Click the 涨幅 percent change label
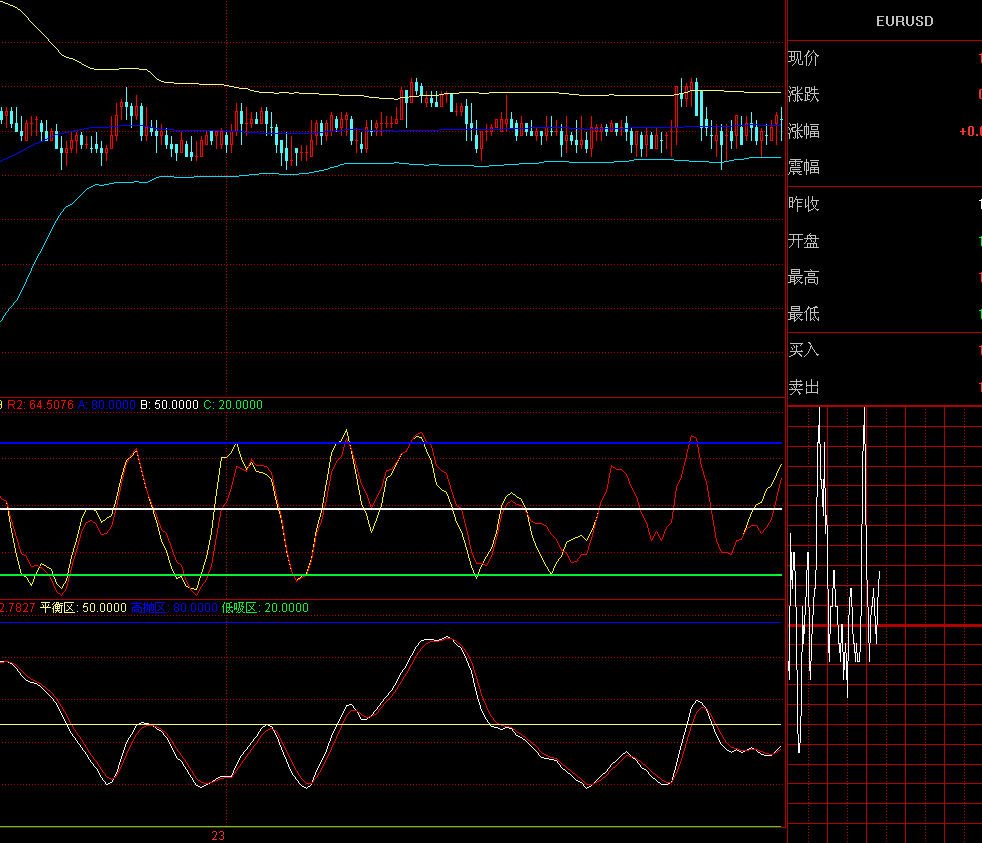The height and width of the screenshot is (843, 982). (x=804, y=131)
